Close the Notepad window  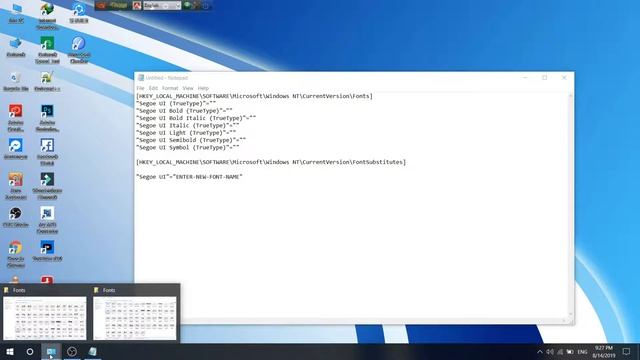[x=564, y=78]
